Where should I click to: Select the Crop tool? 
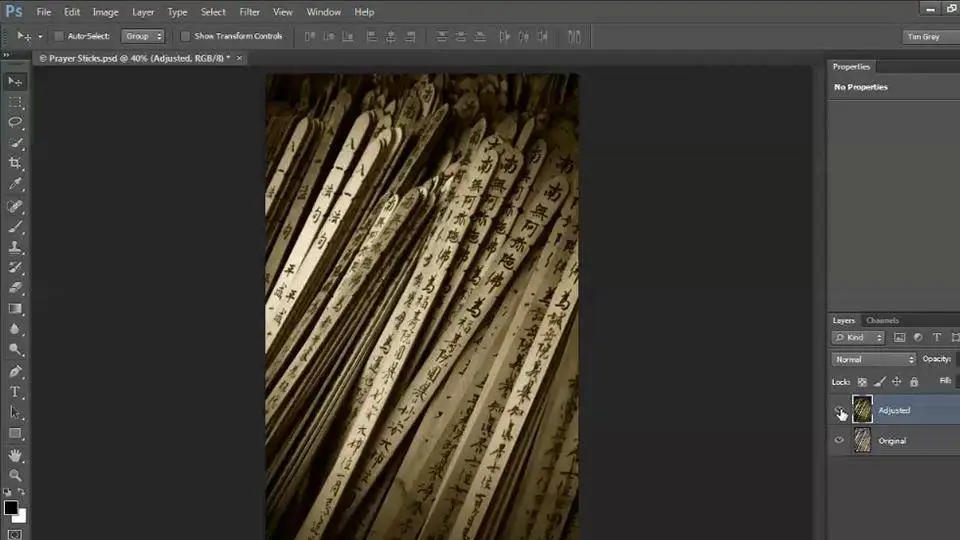pyautogui.click(x=15, y=163)
